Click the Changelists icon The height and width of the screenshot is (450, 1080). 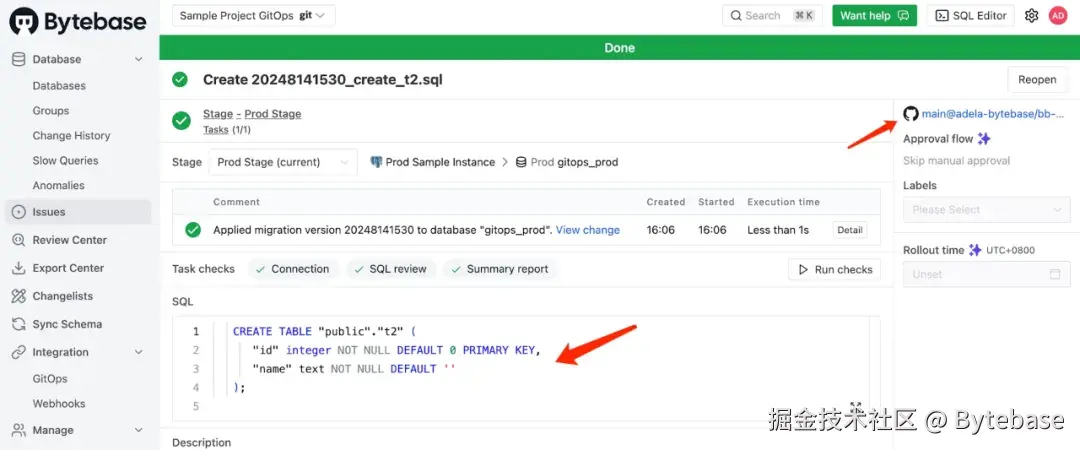point(19,296)
